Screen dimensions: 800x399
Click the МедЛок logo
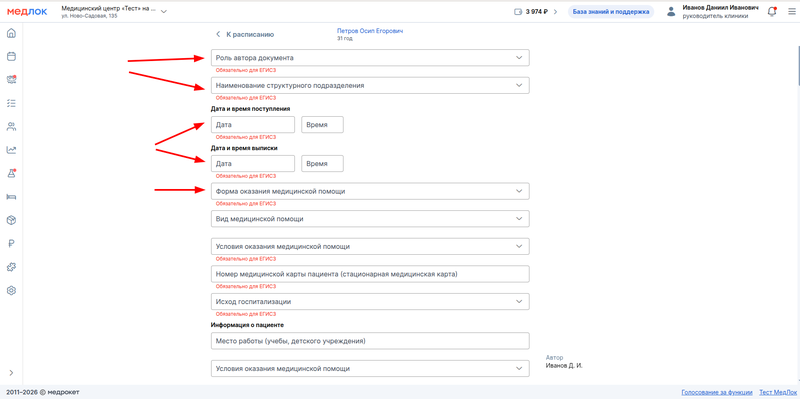[x=27, y=11]
